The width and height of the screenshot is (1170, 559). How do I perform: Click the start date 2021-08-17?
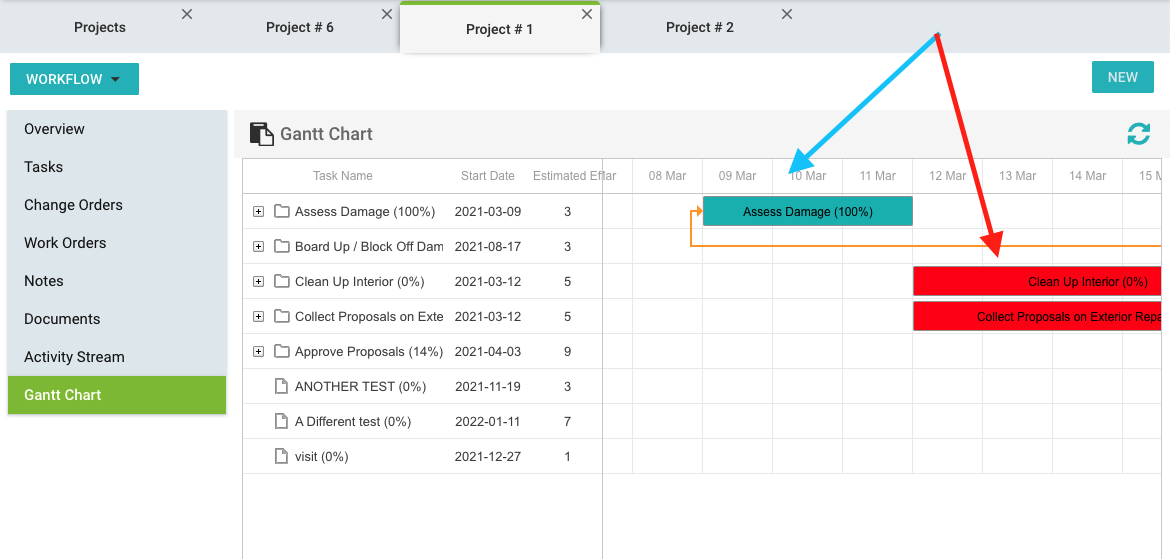tap(488, 247)
